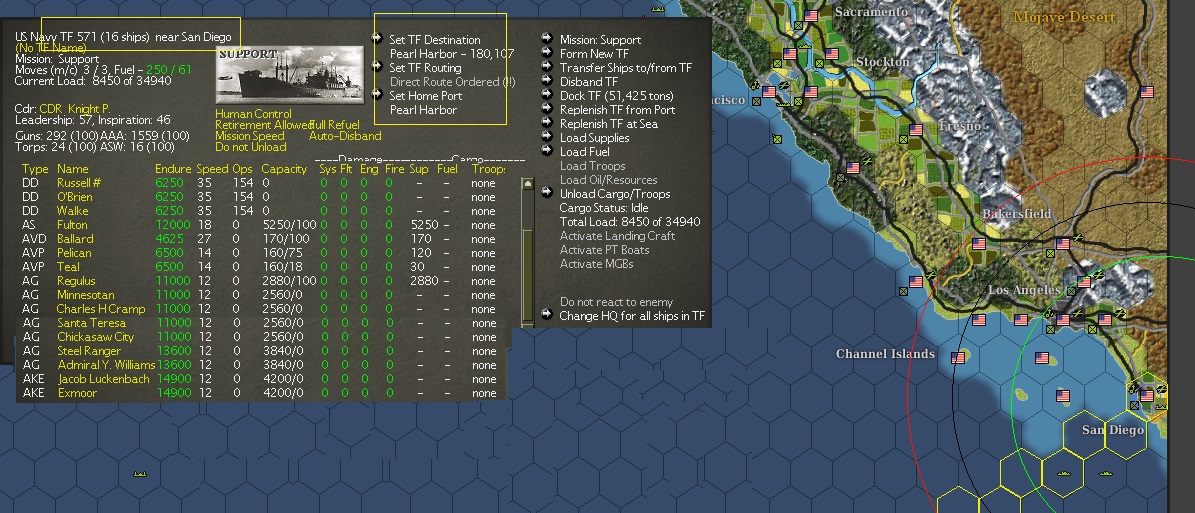Click the ship list scrollbar thumb
Screen dimensions: 1195x513
coord(527,274)
